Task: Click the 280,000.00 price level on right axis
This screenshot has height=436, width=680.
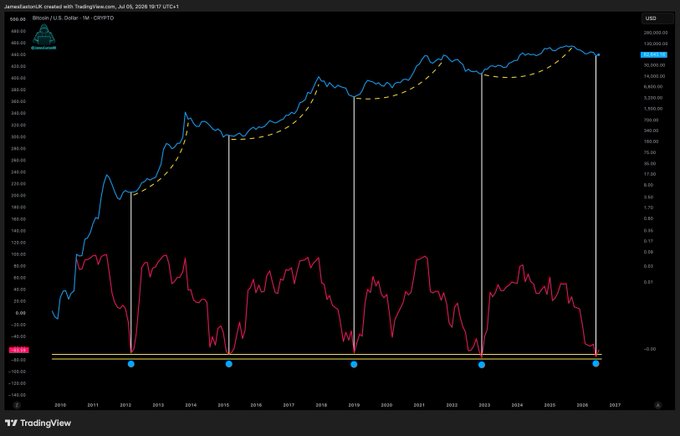Action: coord(655,33)
